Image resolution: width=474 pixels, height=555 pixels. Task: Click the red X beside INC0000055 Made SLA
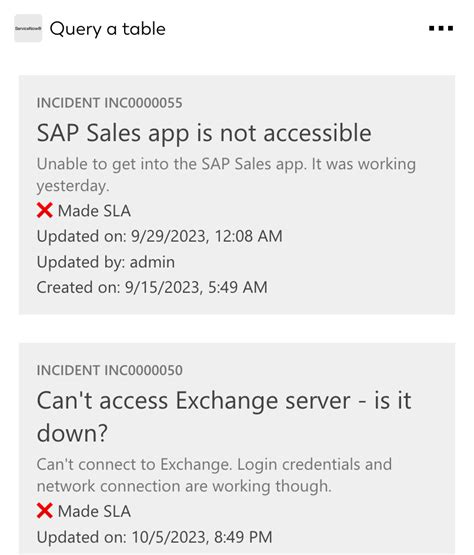click(45, 210)
